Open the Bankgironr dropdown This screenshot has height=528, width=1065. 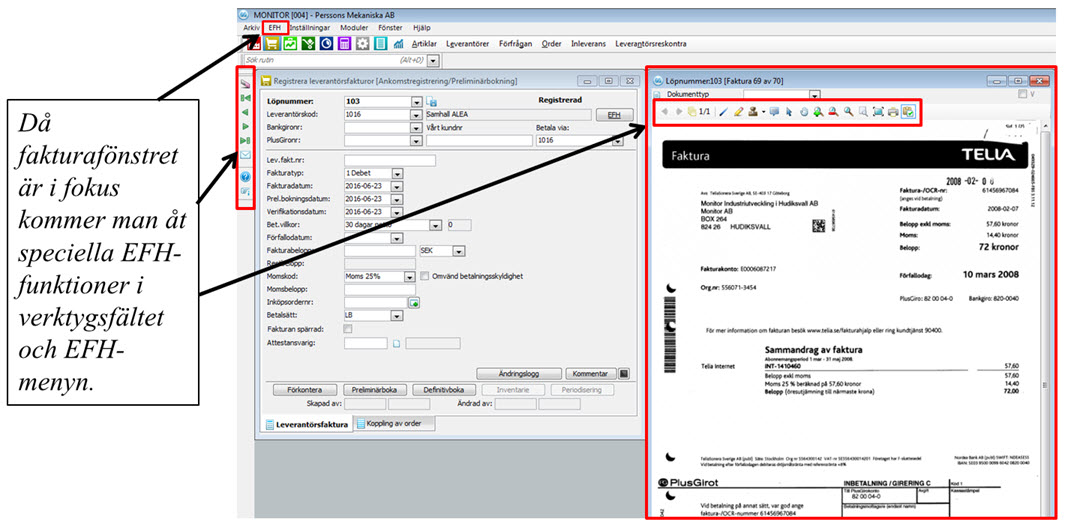click(x=416, y=128)
